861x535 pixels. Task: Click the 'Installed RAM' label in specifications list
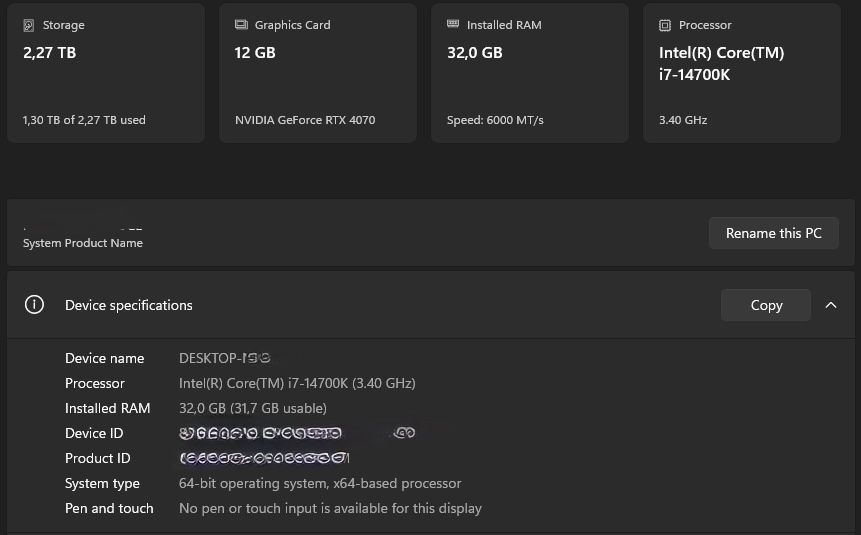[x=108, y=408]
